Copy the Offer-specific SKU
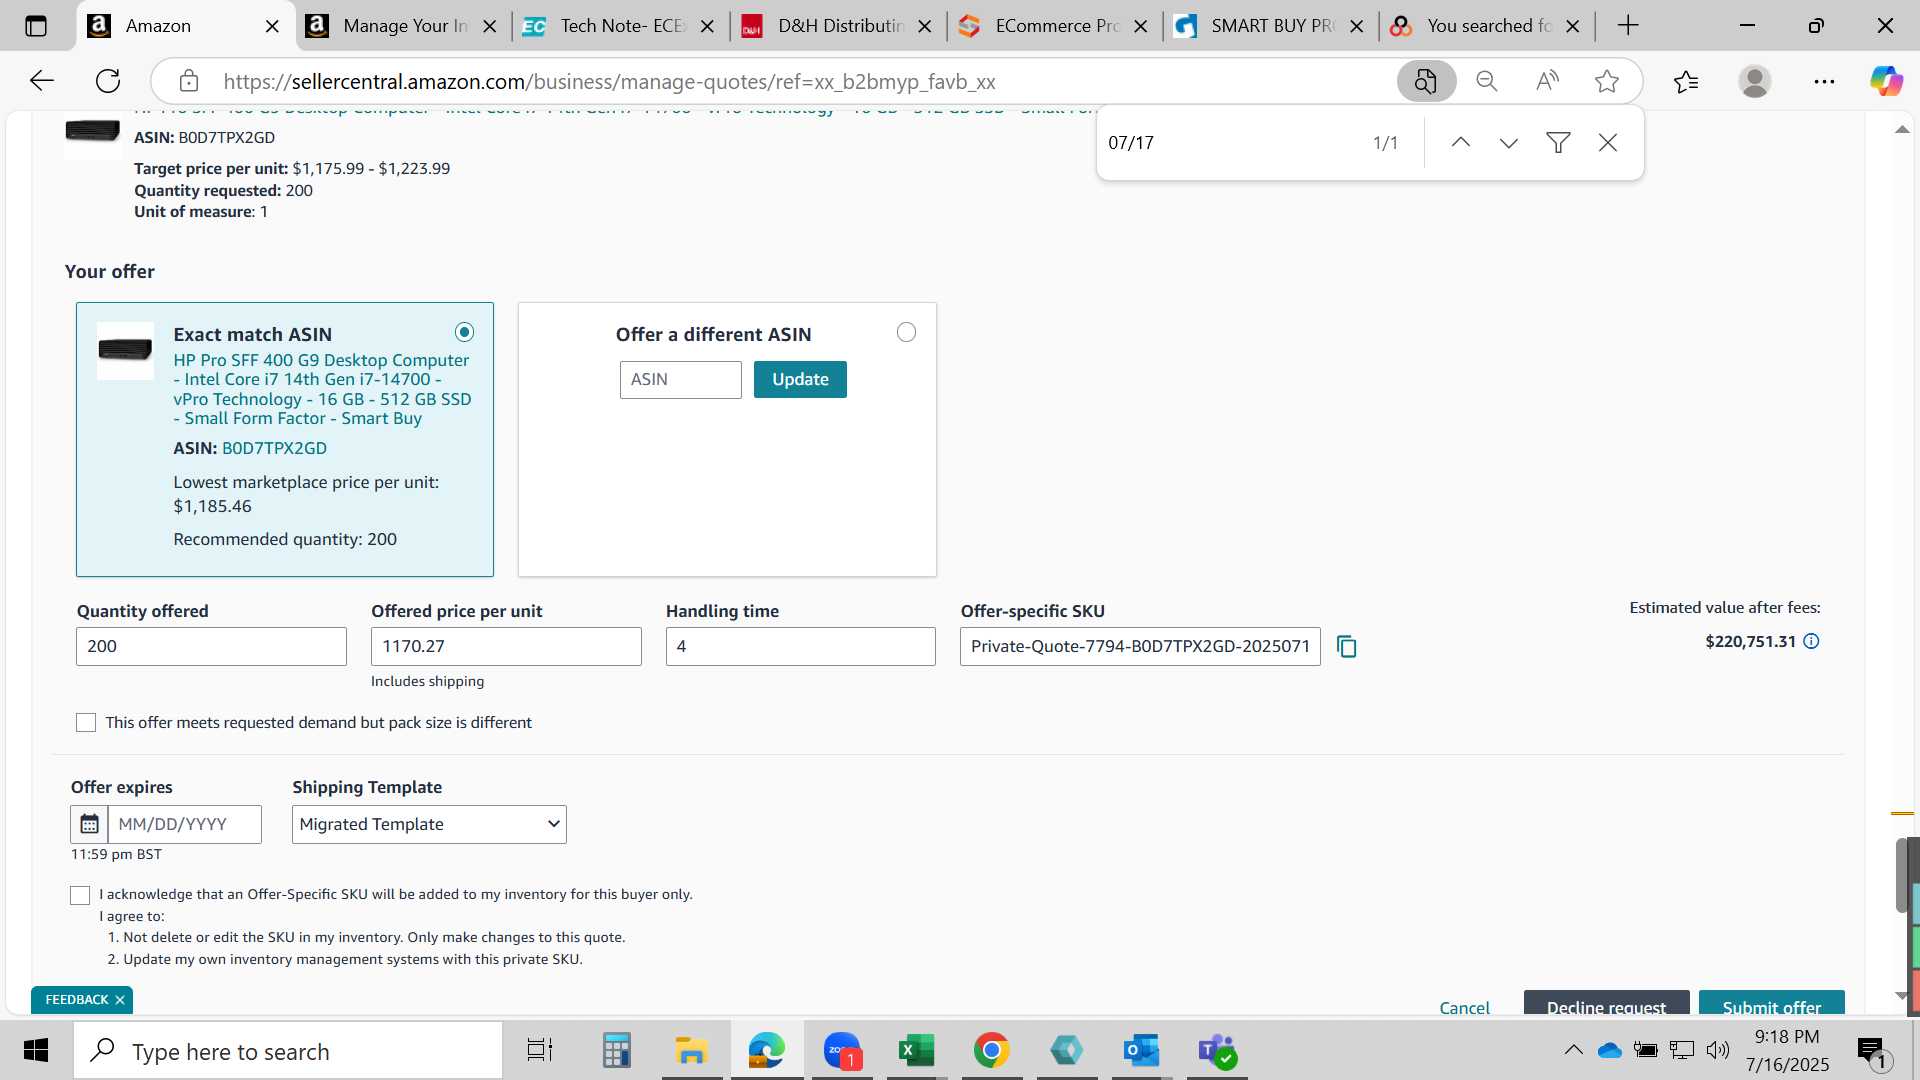This screenshot has height=1080, width=1920. coord(1347,647)
